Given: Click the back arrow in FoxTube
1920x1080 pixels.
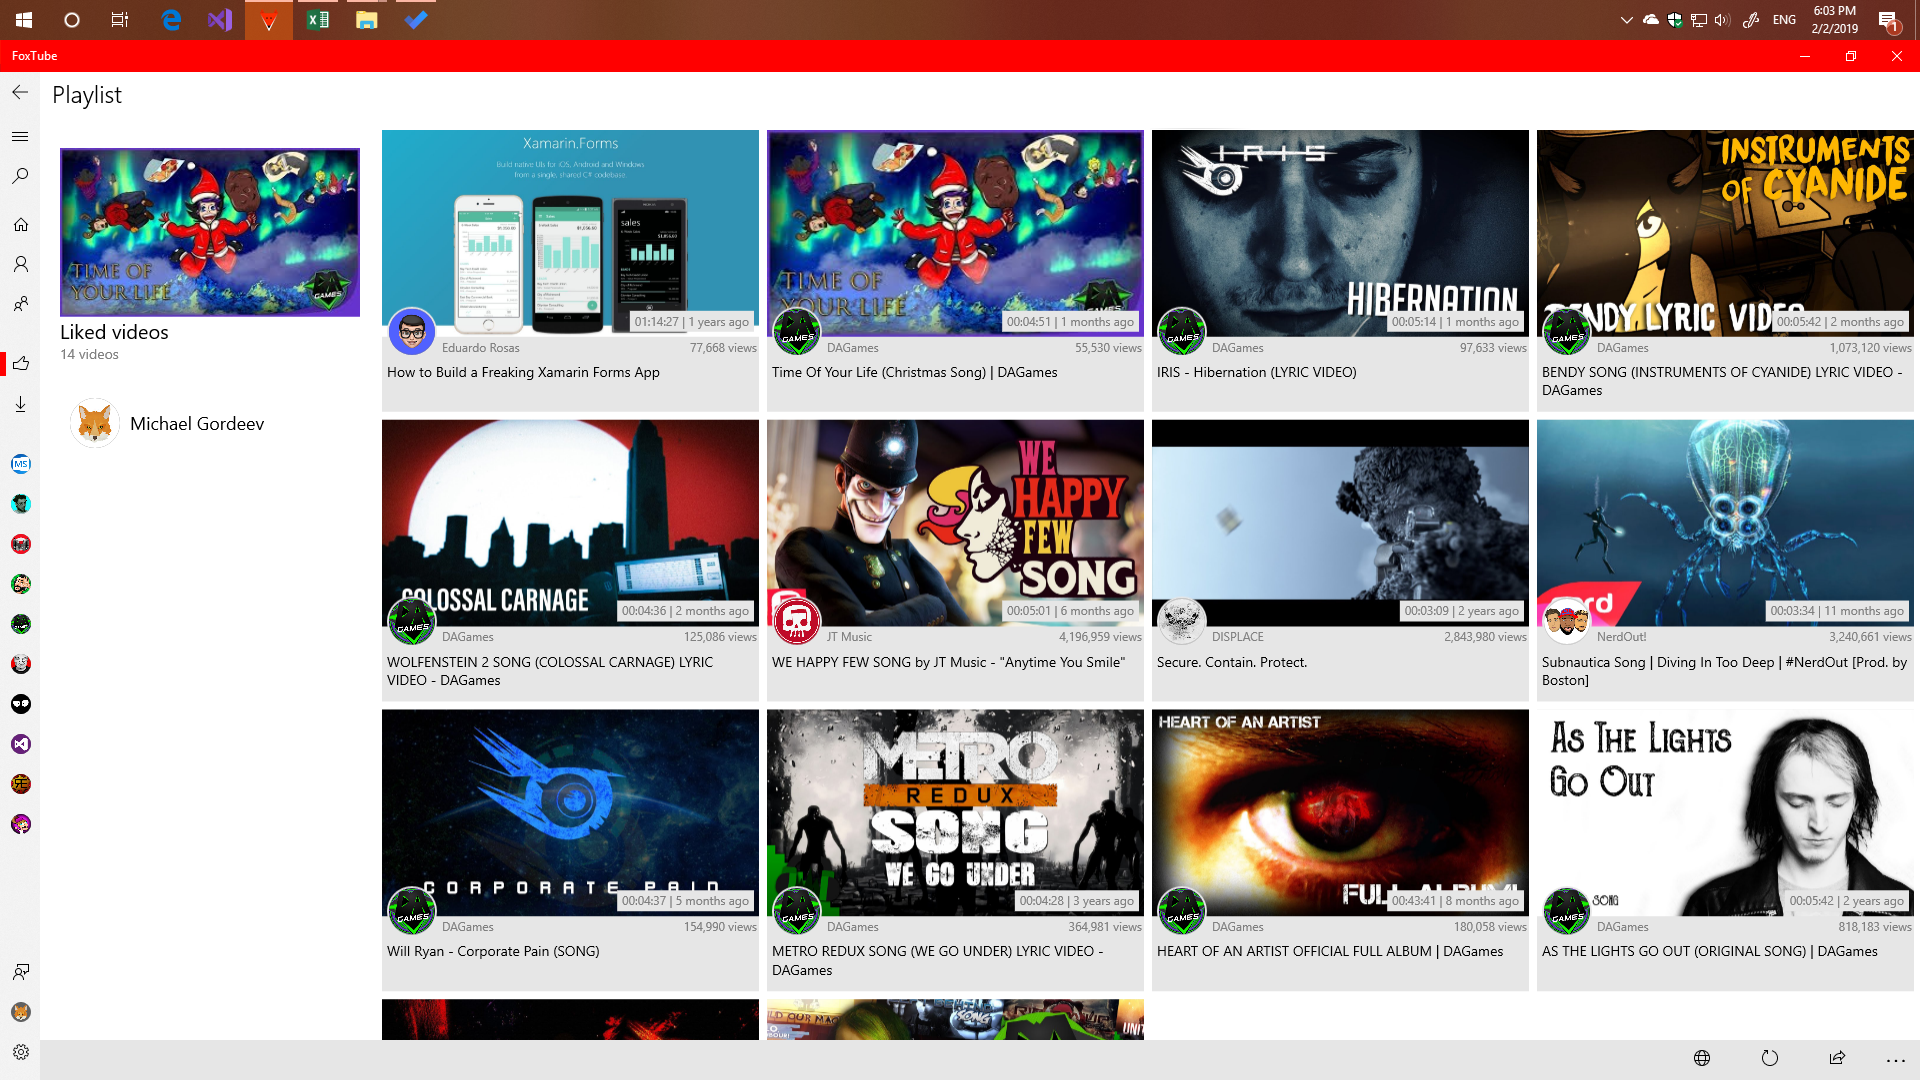Looking at the screenshot, I should (20, 92).
